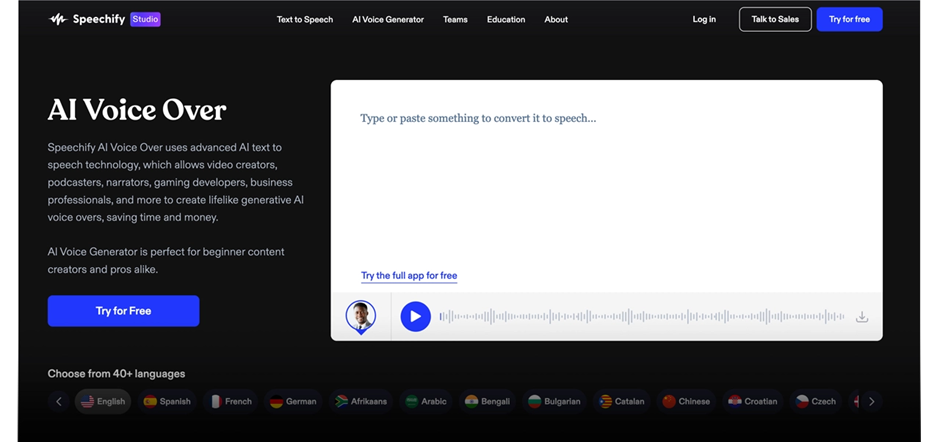Screen dimensions: 940x442
Task: Select the Spanish language chip
Action: [167, 401]
